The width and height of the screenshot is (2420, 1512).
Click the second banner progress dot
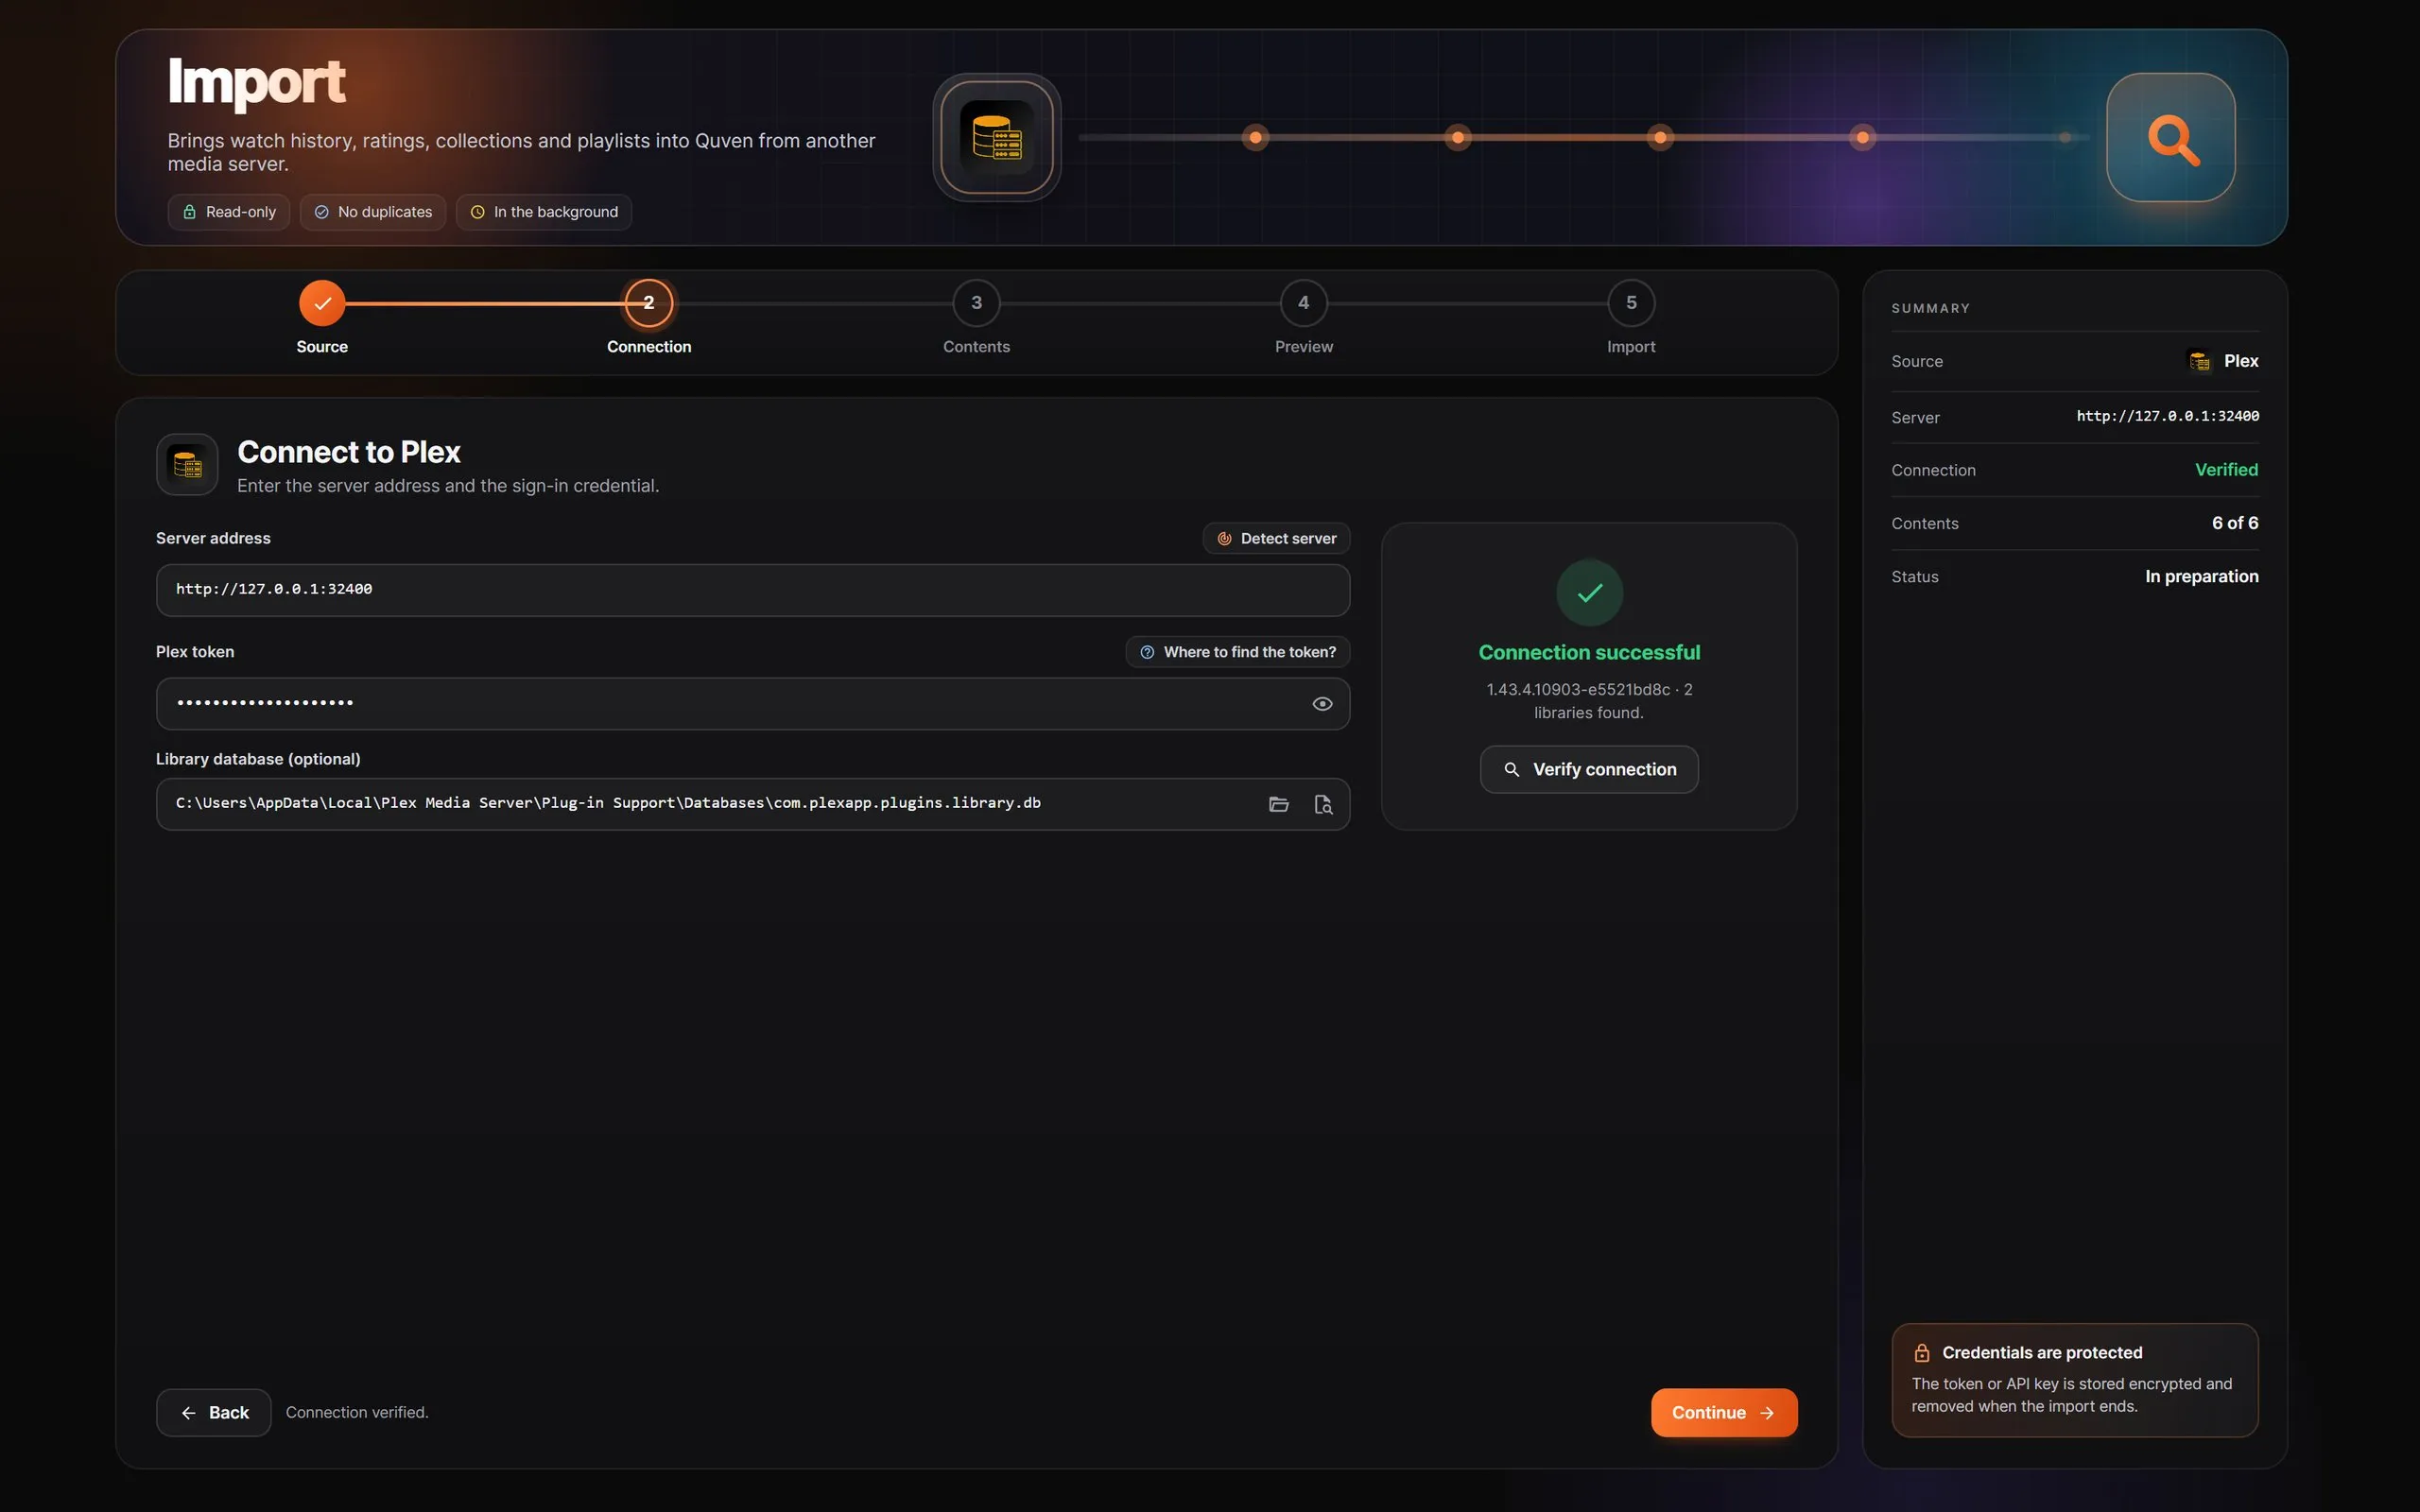click(1458, 137)
